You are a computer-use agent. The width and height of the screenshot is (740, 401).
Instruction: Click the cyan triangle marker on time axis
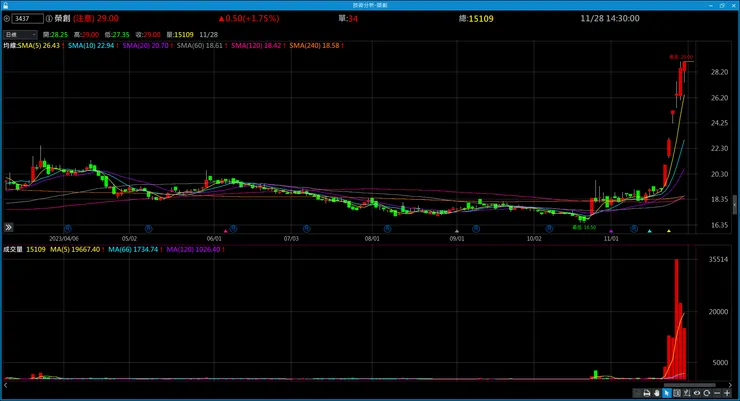pyautogui.click(x=650, y=231)
